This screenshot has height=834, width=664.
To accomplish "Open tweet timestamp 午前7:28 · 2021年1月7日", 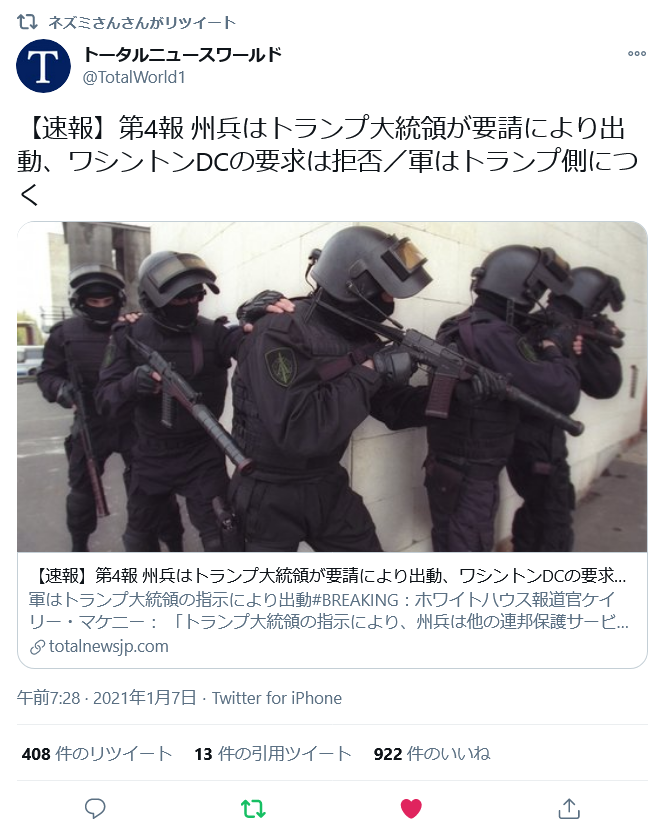I will point(106,698).
